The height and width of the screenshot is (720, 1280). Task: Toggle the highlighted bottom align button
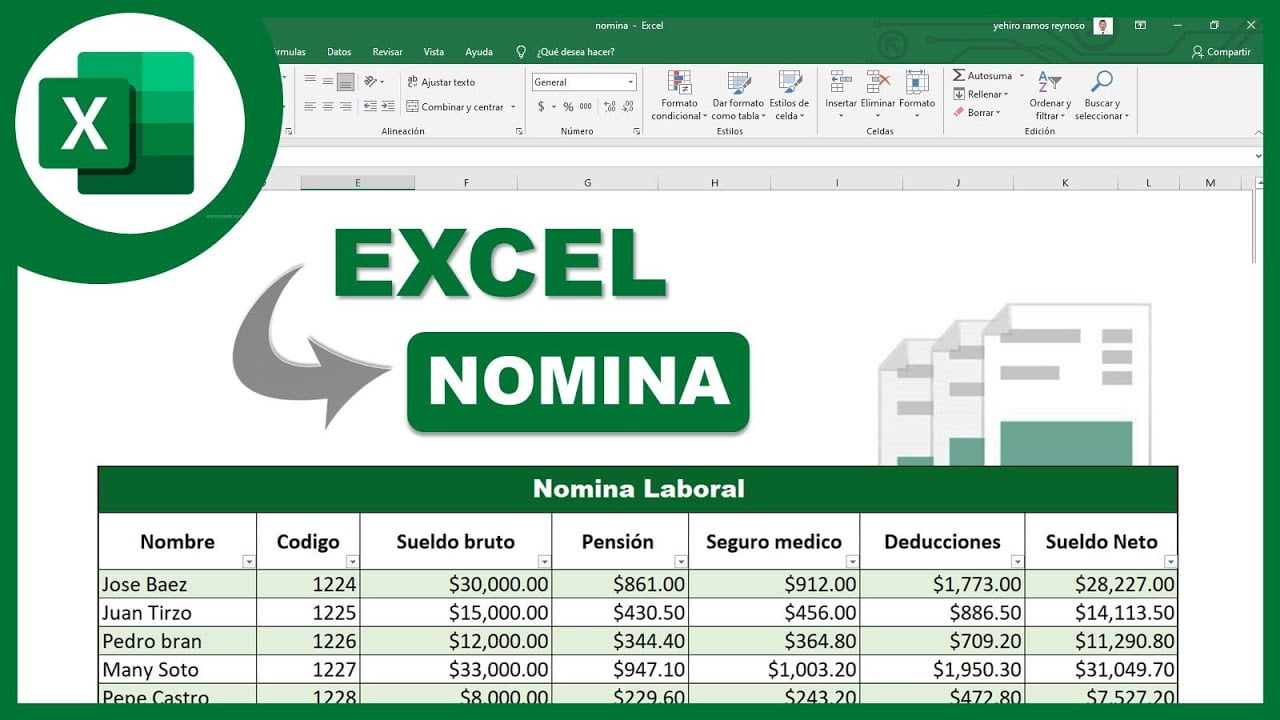coord(345,81)
